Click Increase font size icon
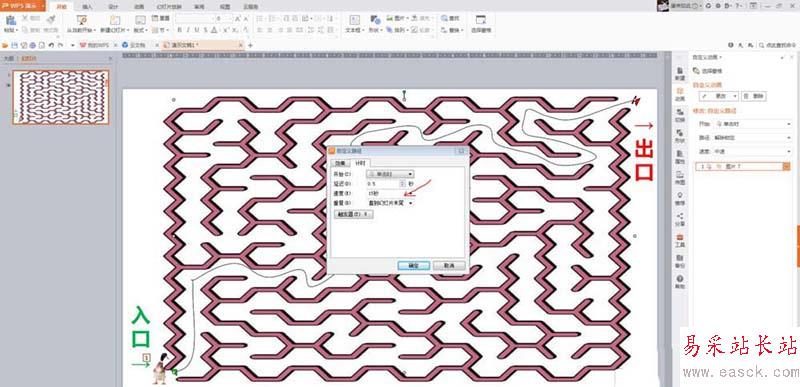This screenshot has height=387, width=800. (x=238, y=18)
